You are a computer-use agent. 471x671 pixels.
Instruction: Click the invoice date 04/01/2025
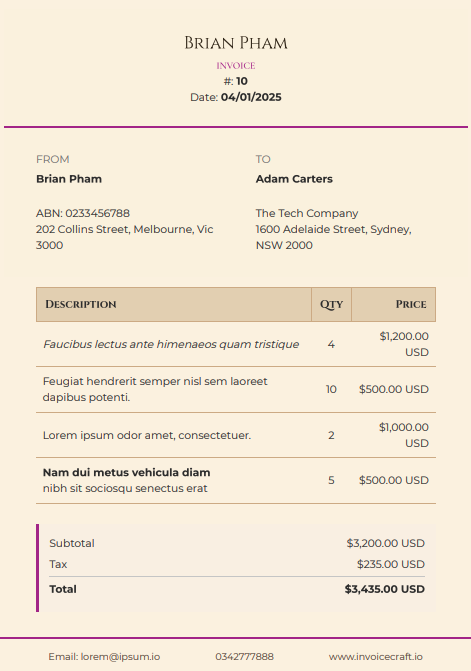tap(251, 97)
